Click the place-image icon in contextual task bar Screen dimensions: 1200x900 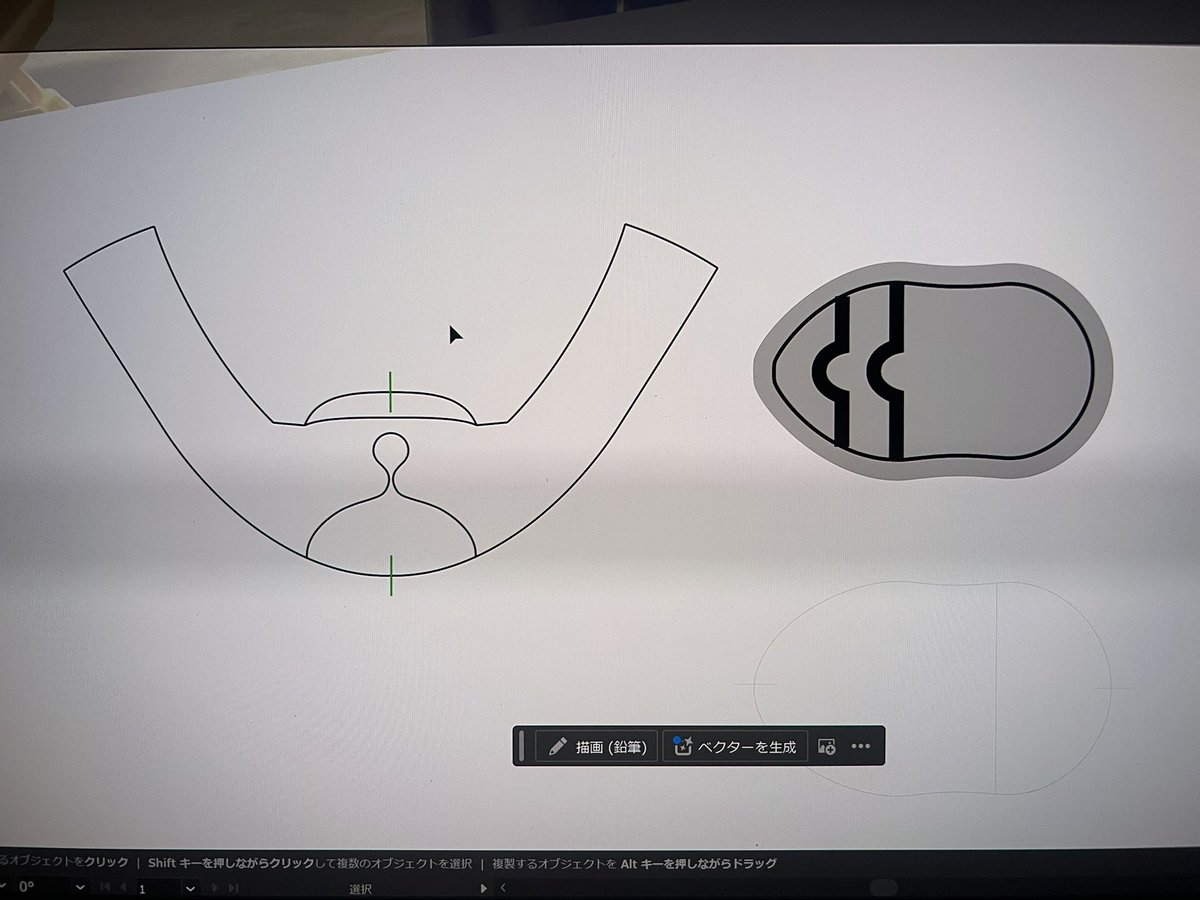pyautogui.click(x=827, y=746)
